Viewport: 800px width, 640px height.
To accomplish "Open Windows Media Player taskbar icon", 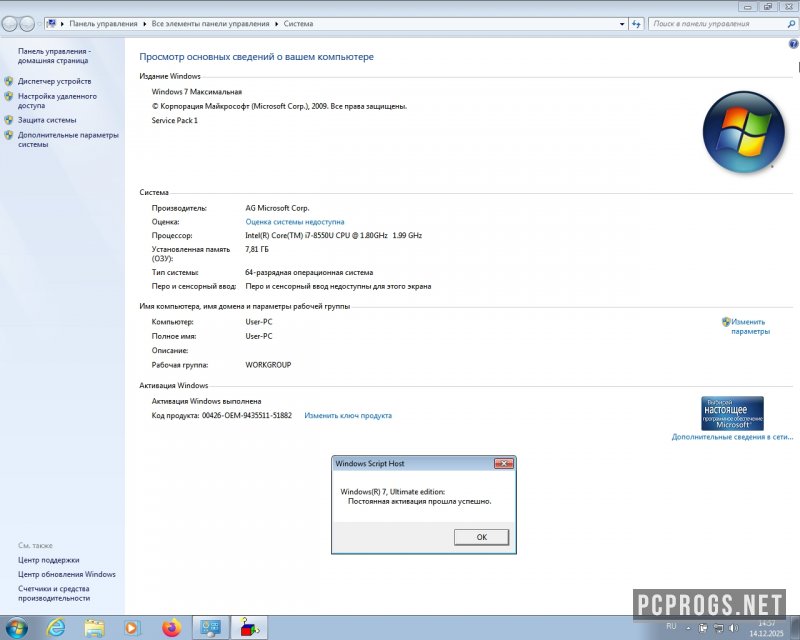I will pyautogui.click(x=132, y=628).
